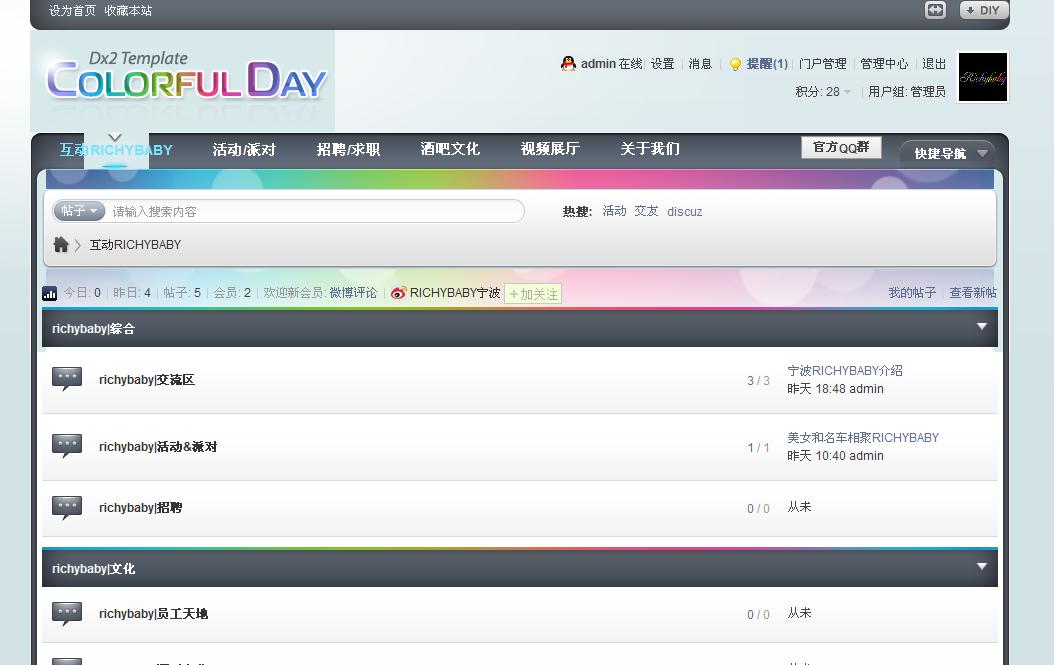Click the 昨天 10:40 admin post info
The height and width of the screenshot is (665, 1054).
[x=836, y=456]
